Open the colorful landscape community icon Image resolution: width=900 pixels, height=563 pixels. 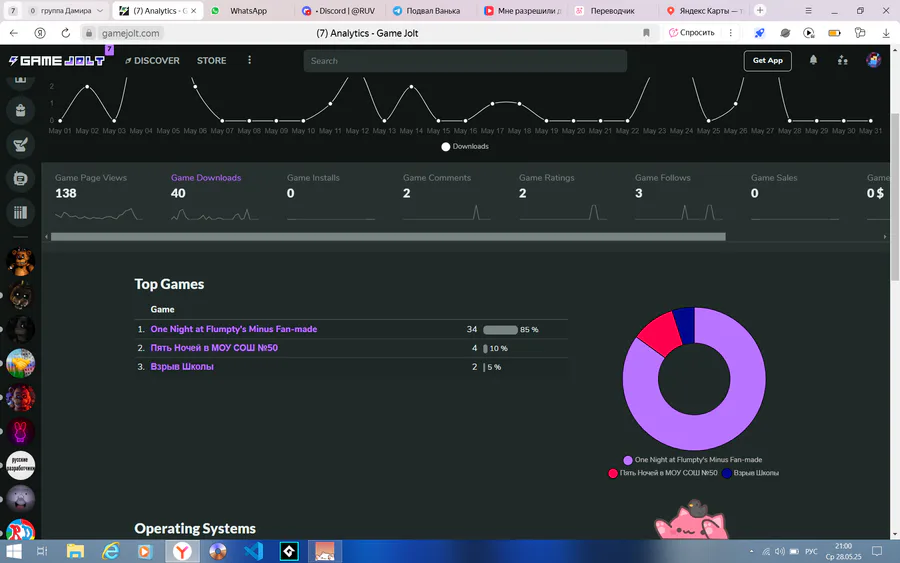coord(21,363)
